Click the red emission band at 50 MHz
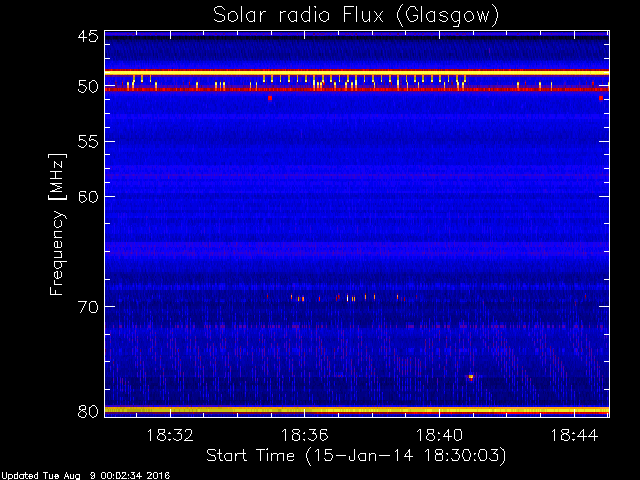The height and width of the screenshot is (480, 640). pos(357,89)
